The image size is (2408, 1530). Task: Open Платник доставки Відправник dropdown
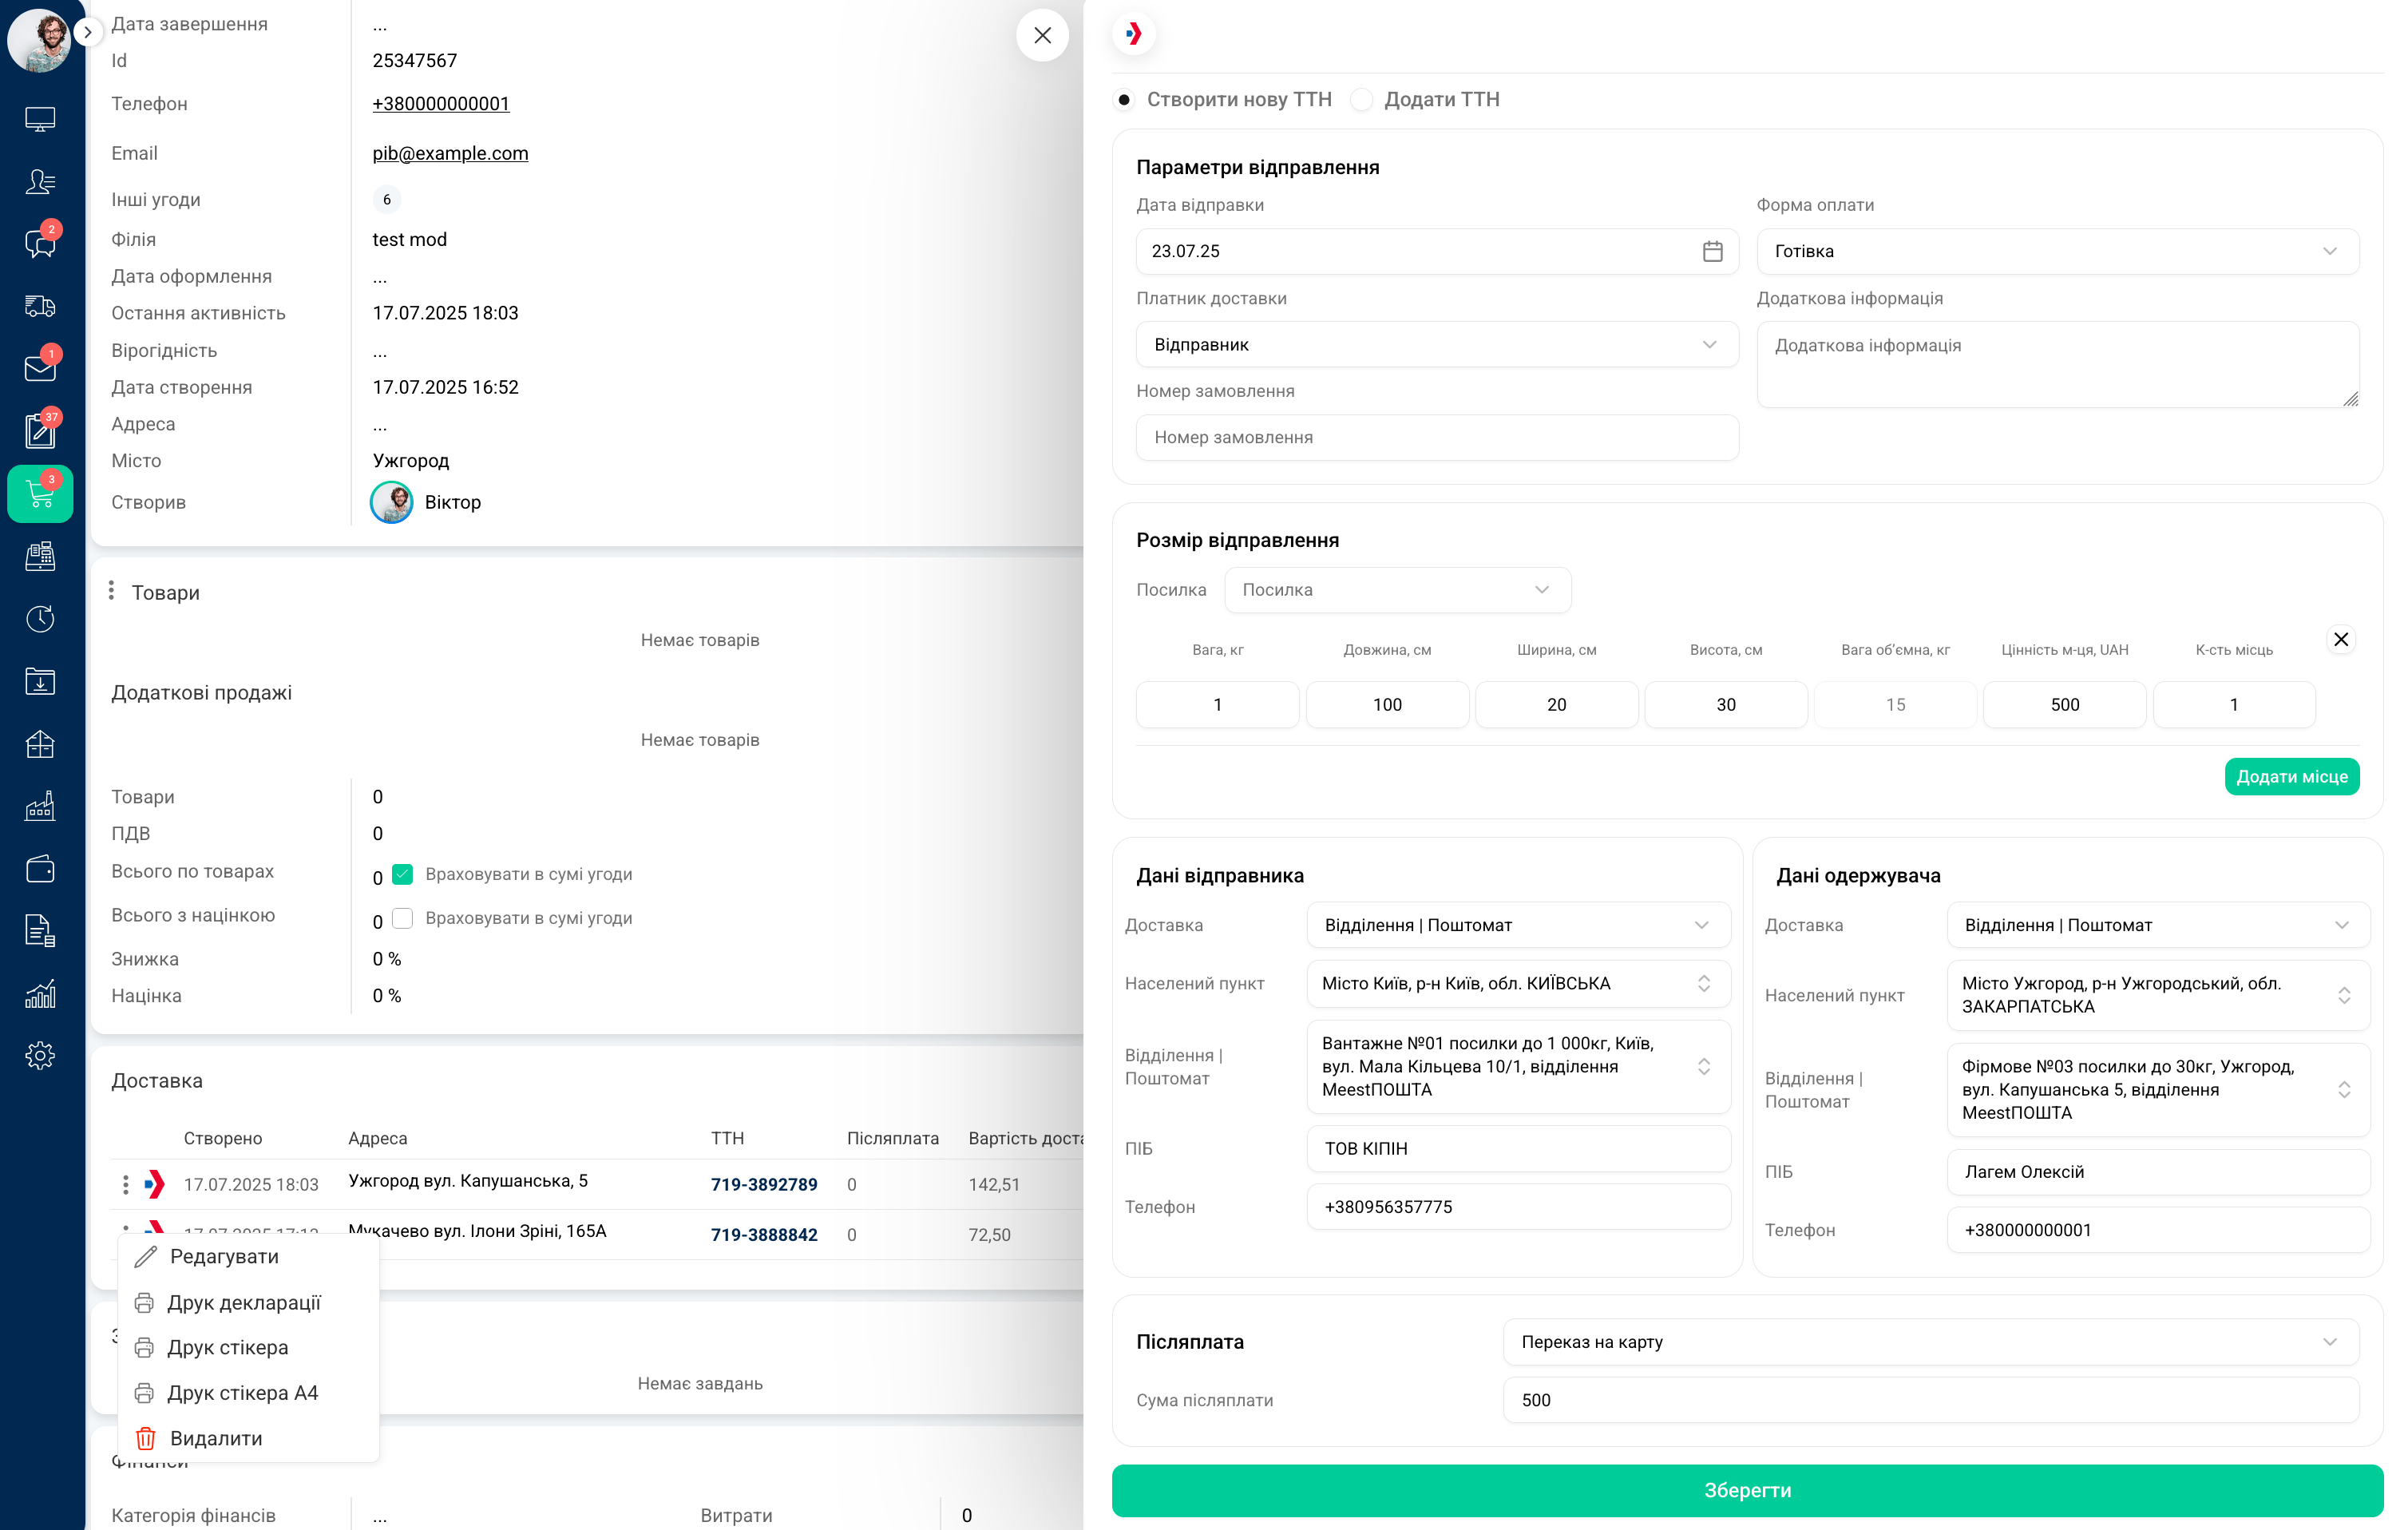[1437, 344]
